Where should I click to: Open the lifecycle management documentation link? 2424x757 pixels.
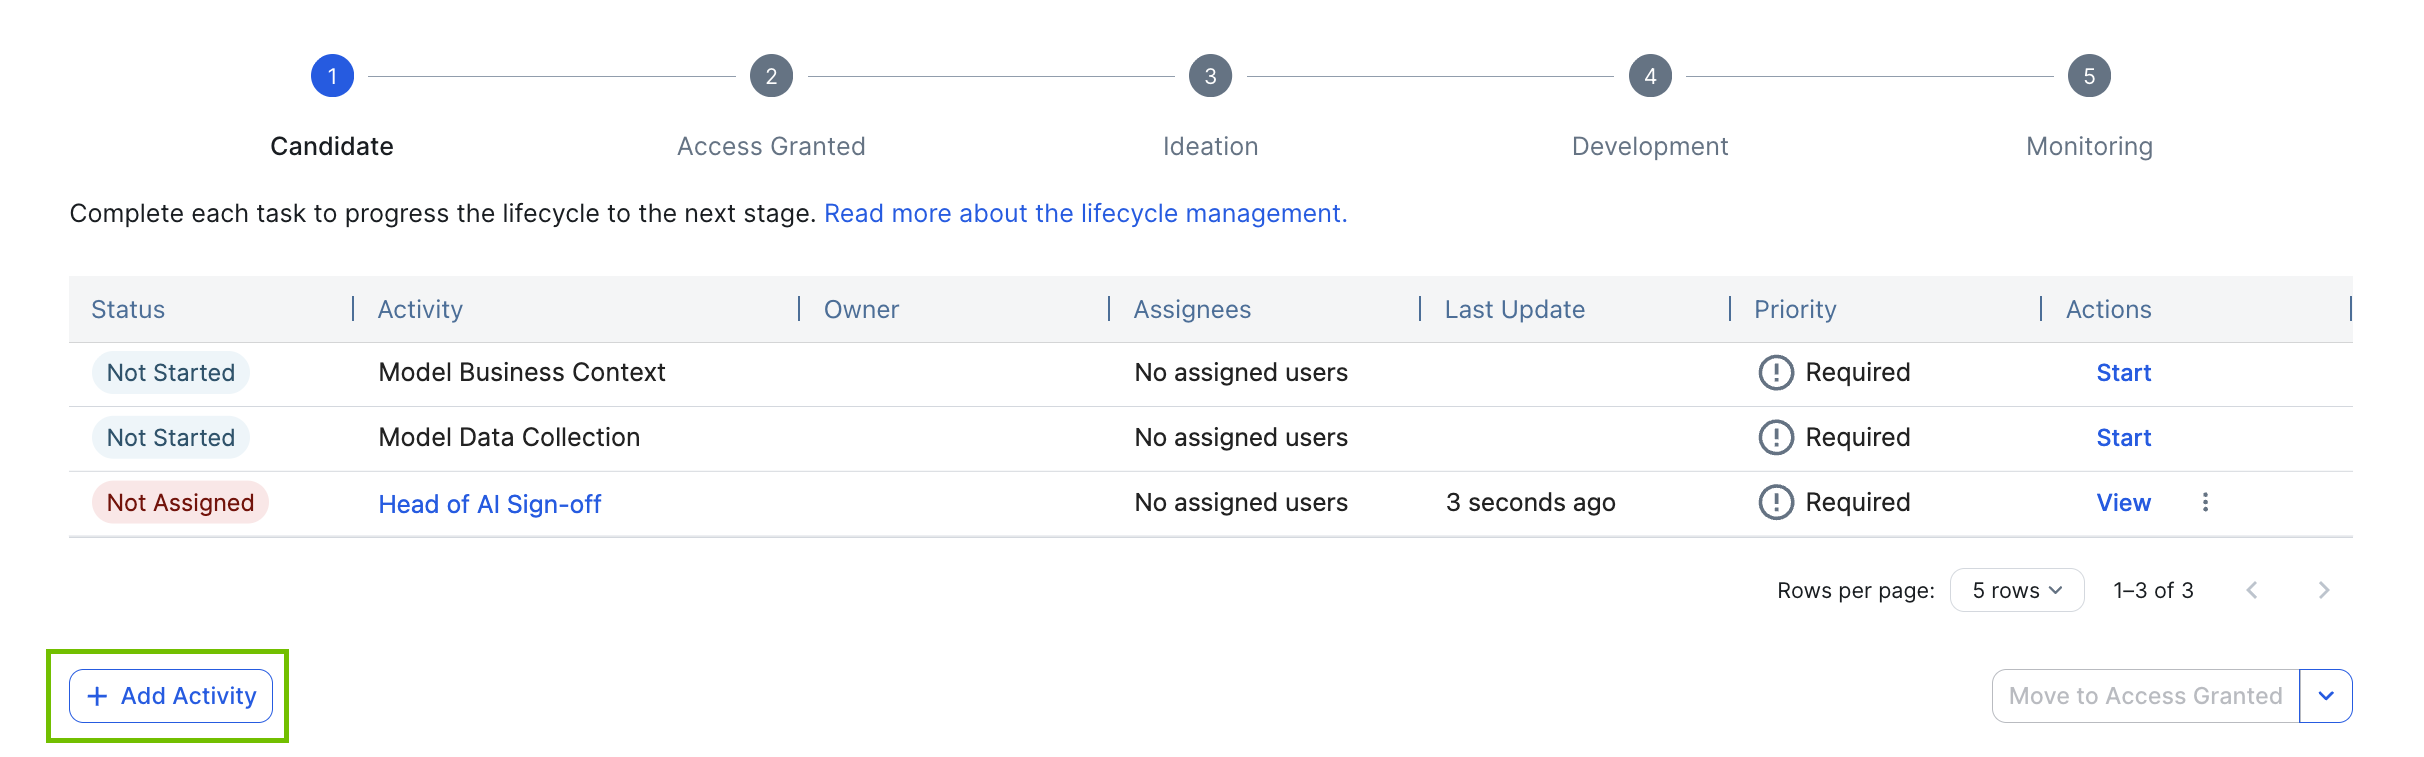(1085, 213)
